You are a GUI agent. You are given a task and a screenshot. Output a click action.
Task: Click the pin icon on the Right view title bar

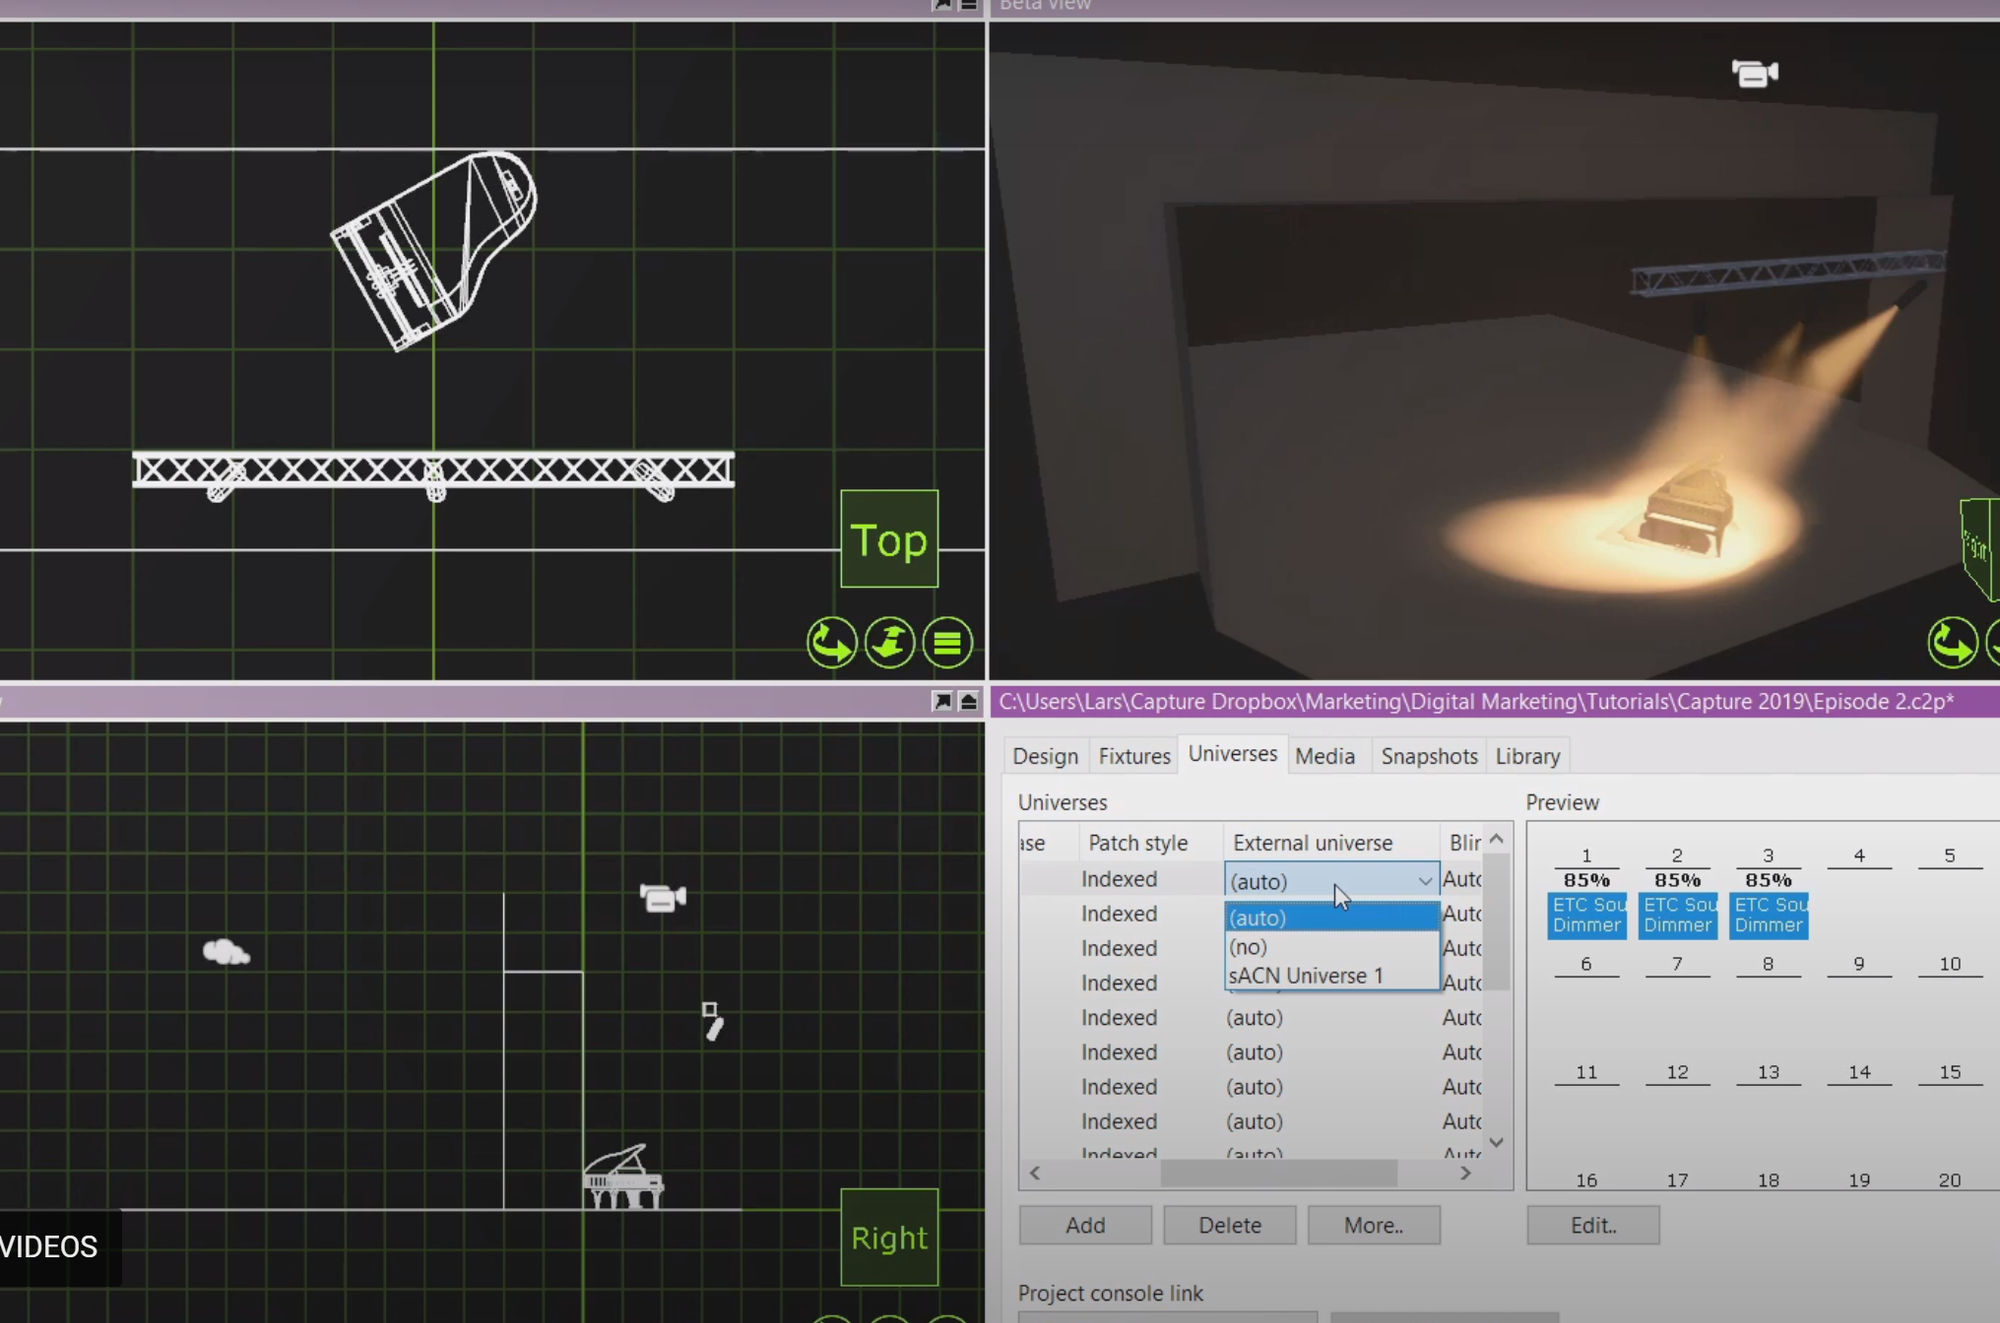(x=941, y=703)
